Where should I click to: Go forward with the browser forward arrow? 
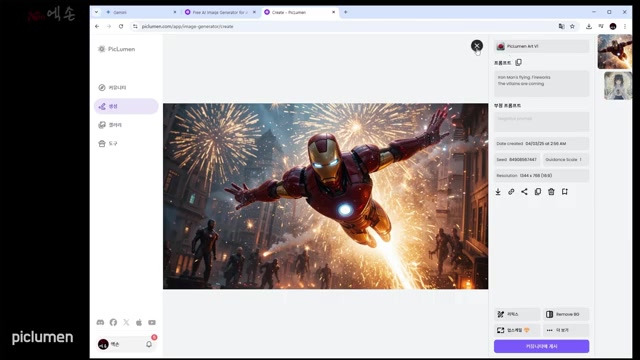pos(109,26)
